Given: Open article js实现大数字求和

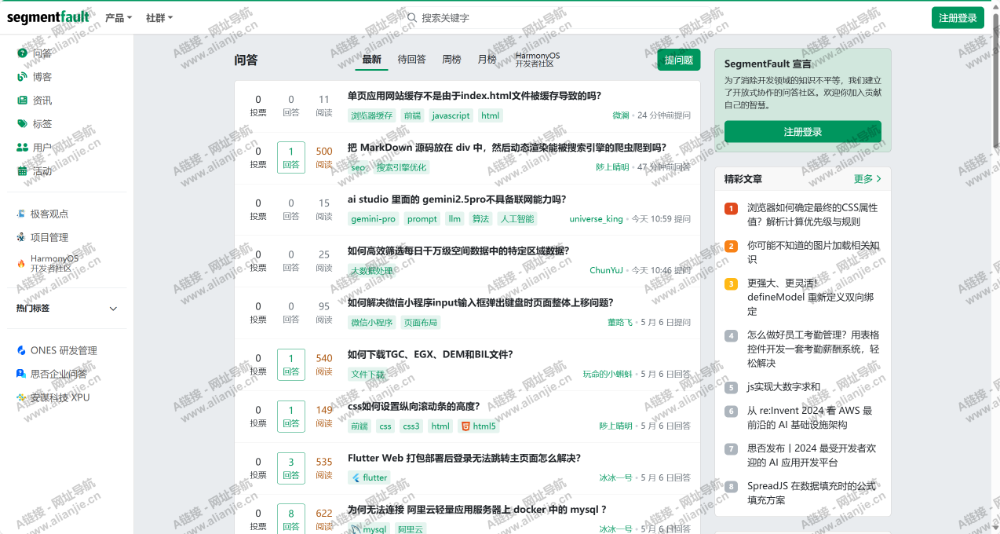Looking at the screenshot, I should pos(784,387).
